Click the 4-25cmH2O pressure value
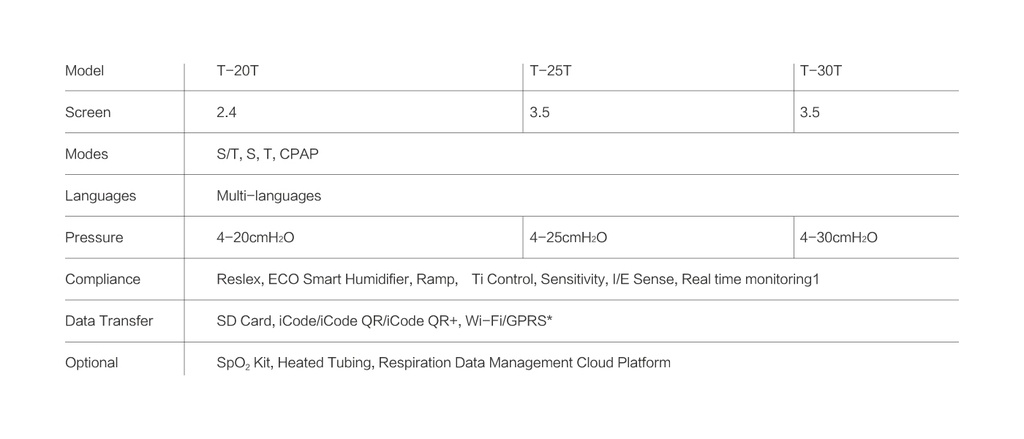The height and width of the screenshot is (439, 1024). [x=568, y=238]
